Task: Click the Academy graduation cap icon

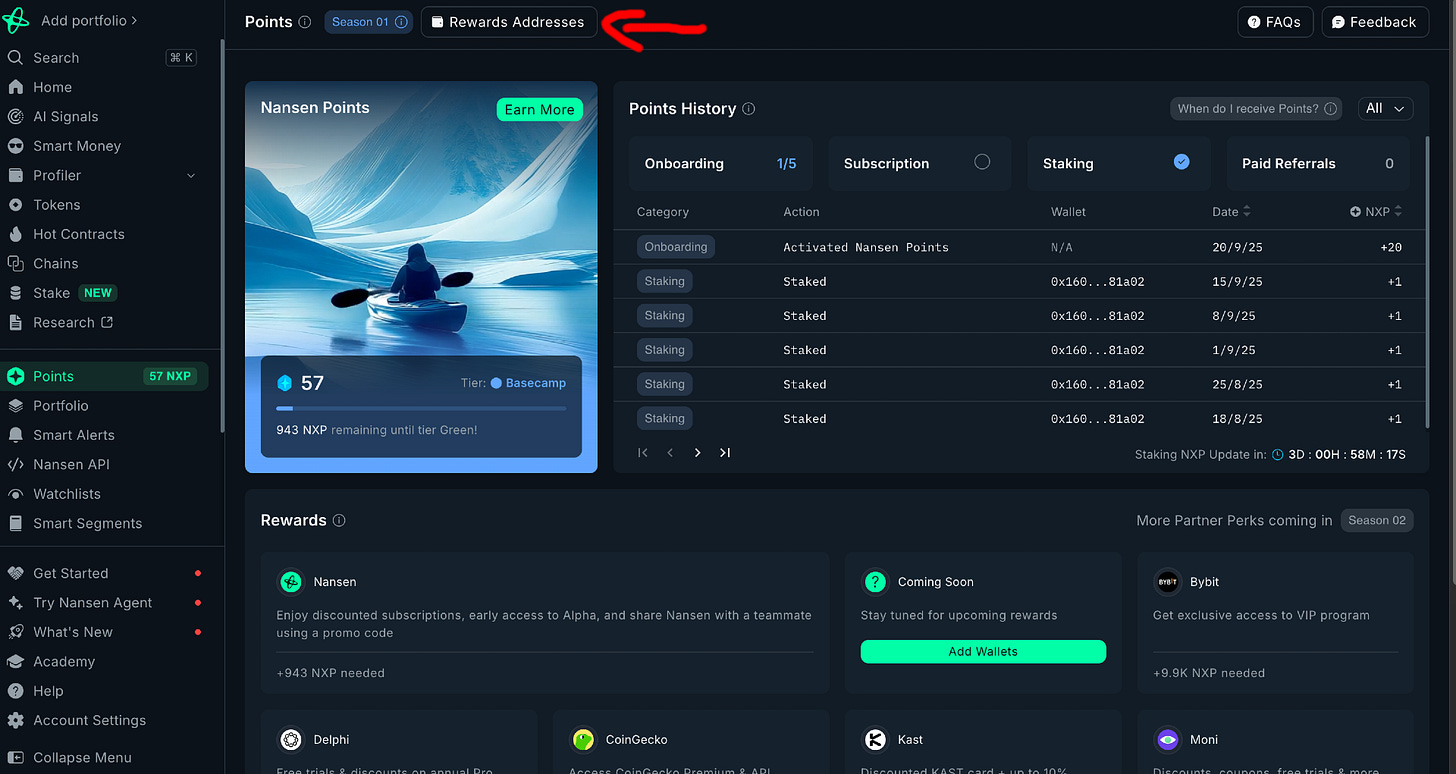Action: click(x=15, y=661)
